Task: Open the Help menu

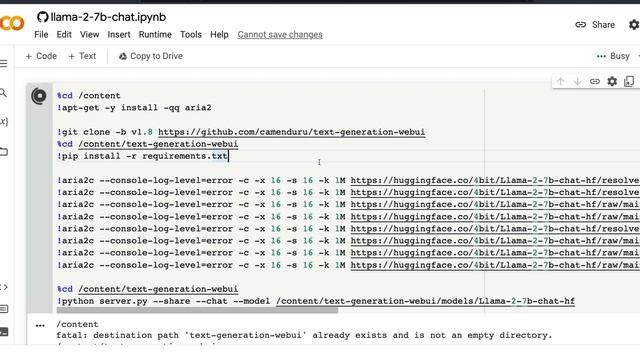Action: click(219, 35)
